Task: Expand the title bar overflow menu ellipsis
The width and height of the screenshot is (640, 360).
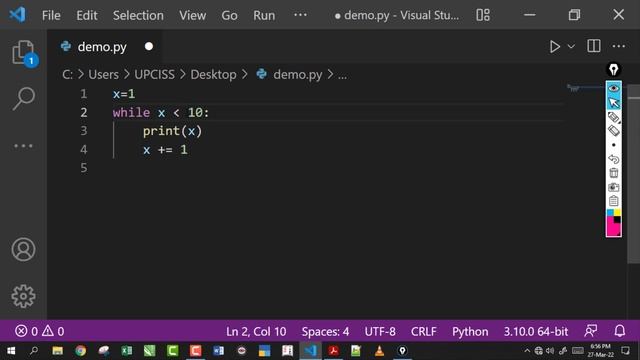Action: click(x=300, y=15)
